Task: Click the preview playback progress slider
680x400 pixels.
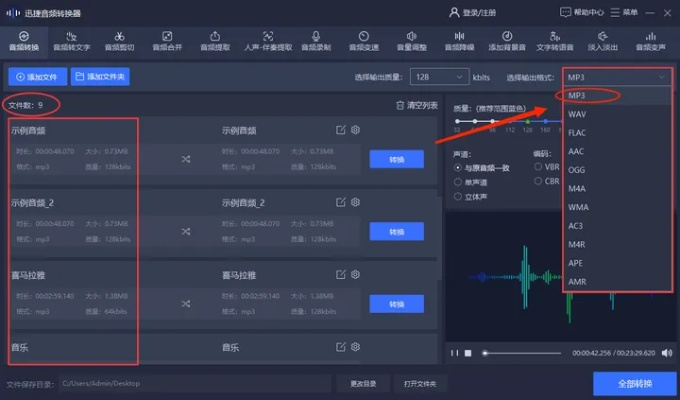Action: 522,353
